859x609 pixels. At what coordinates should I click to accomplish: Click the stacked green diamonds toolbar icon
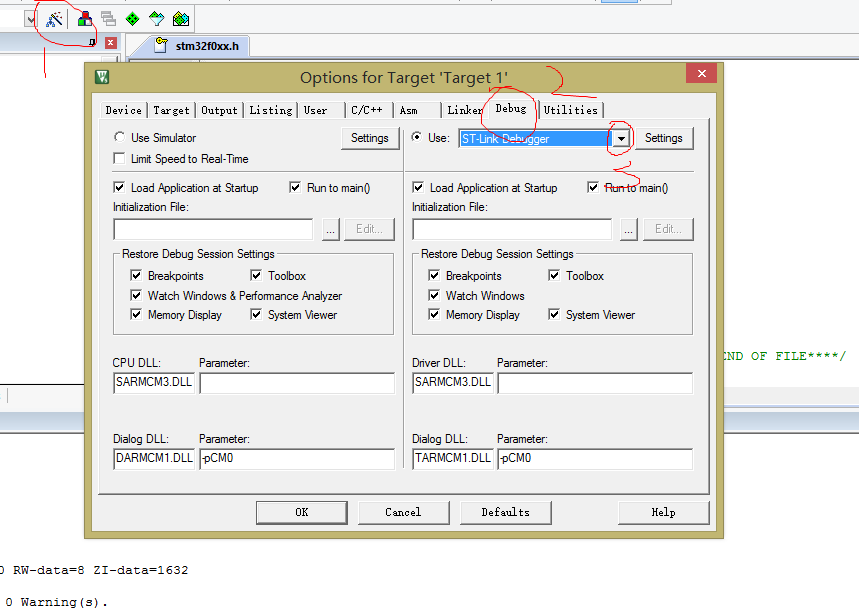tap(180, 18)
